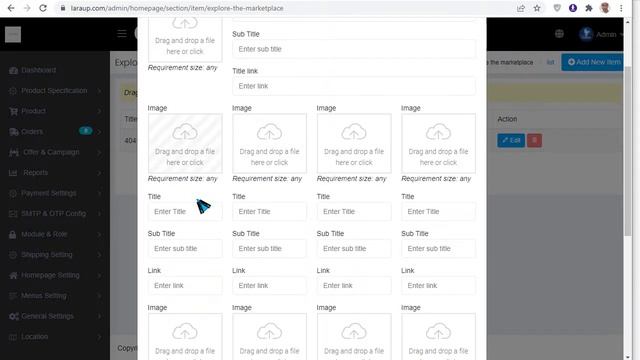Image resolution: width=640 pixels, height=360 pixels.
Task: Click fourth column Enter sub title field
Action: (x=438, y=249)
